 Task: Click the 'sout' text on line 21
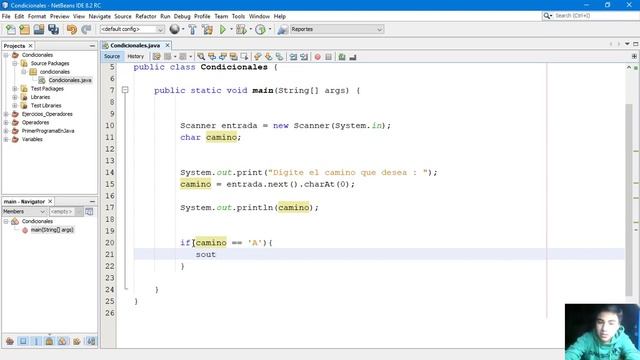tap(205, 254)
